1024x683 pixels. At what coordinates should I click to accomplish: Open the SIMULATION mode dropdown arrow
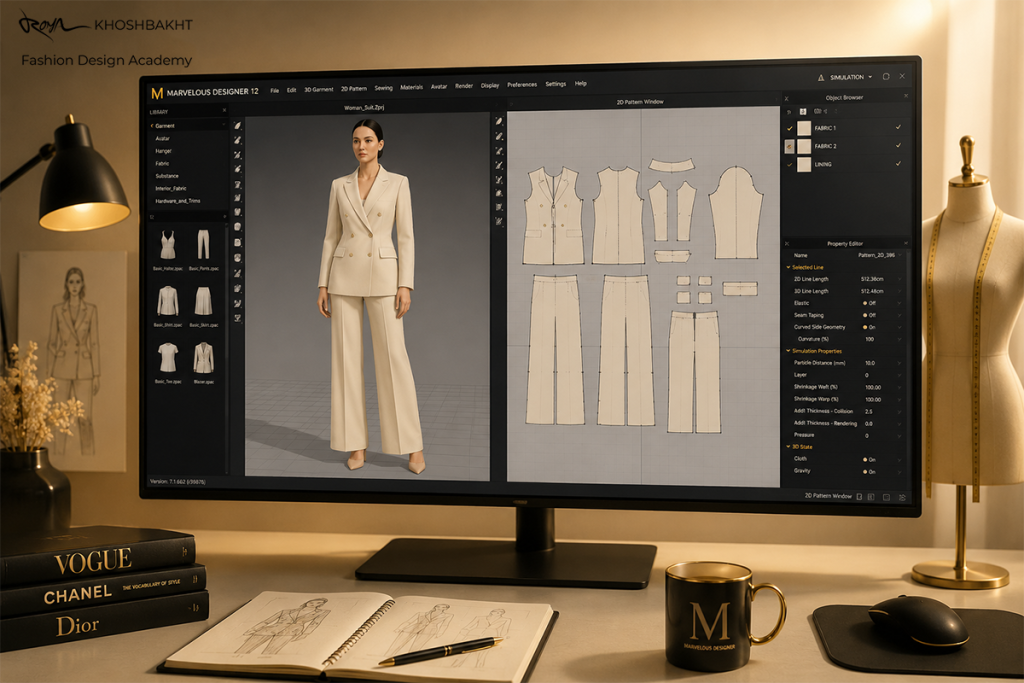pyautogui.click(x=870, y=77)
